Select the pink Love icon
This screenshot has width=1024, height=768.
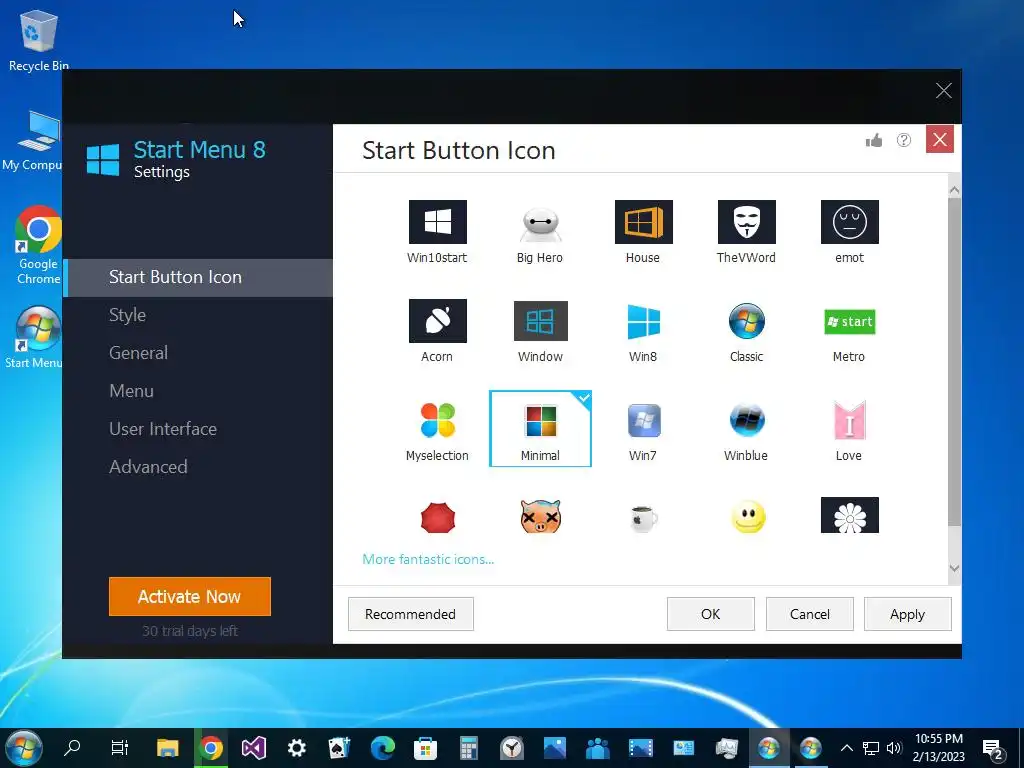pyautogui.click(x=850, y=420)
